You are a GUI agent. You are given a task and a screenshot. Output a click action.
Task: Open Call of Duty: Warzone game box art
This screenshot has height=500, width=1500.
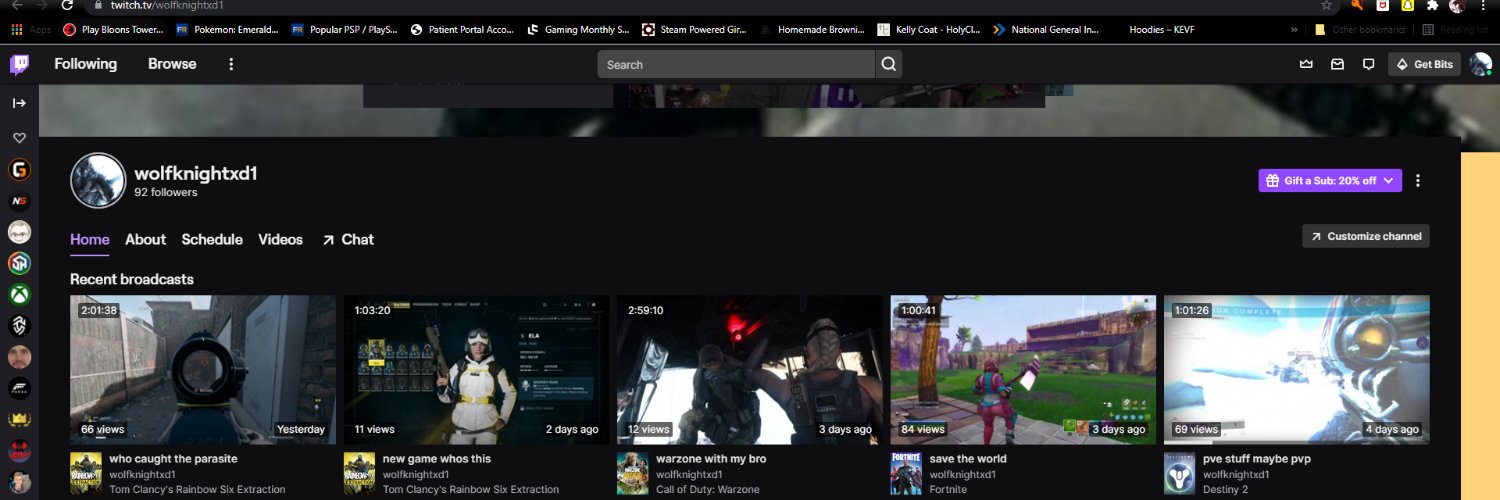coord(633,474)
